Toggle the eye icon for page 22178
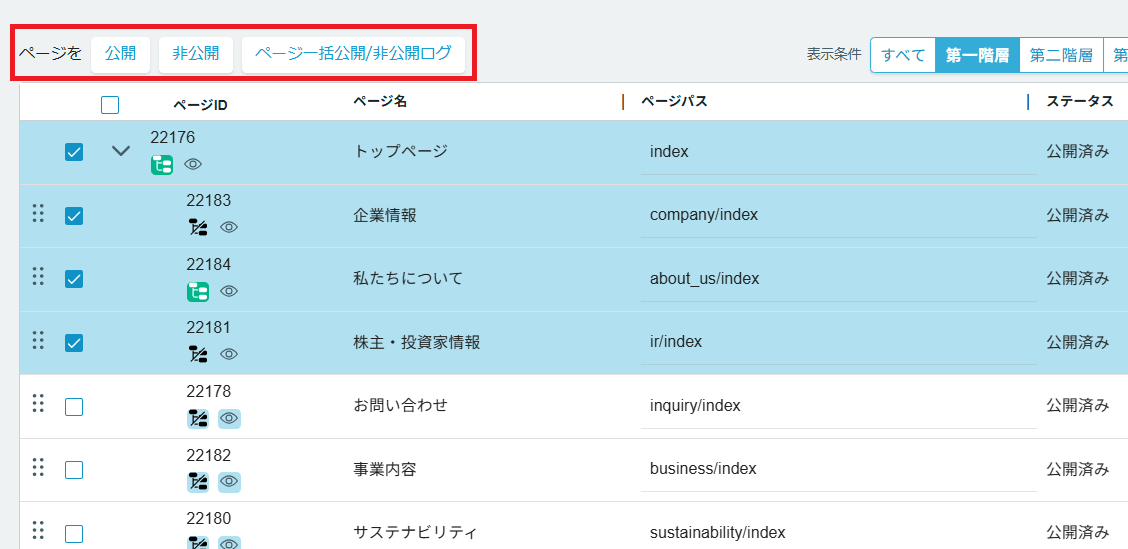 (x=229, y=418)
